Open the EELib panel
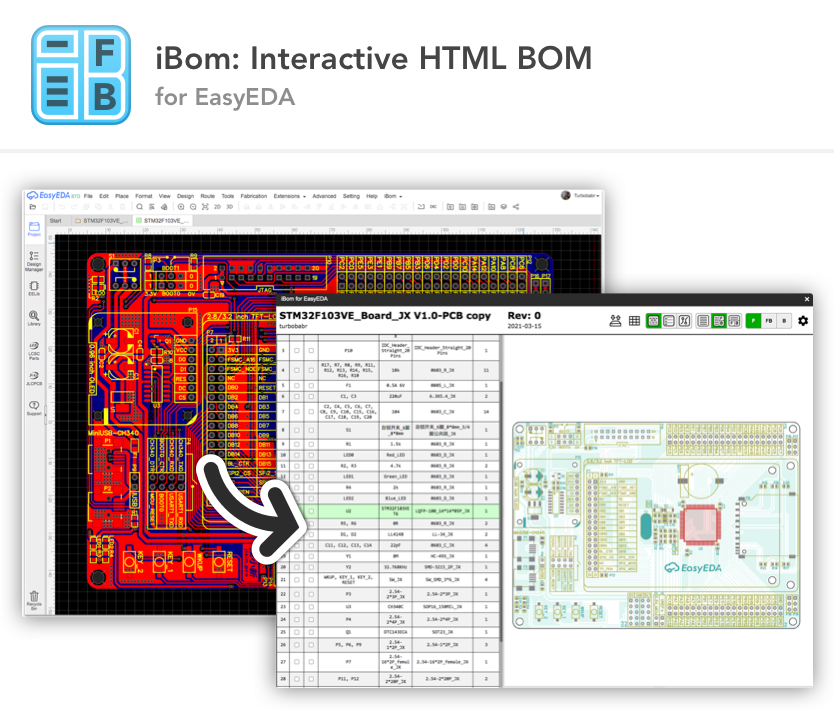Viewport: 835px width, 726px height. [x=34, y=289]
